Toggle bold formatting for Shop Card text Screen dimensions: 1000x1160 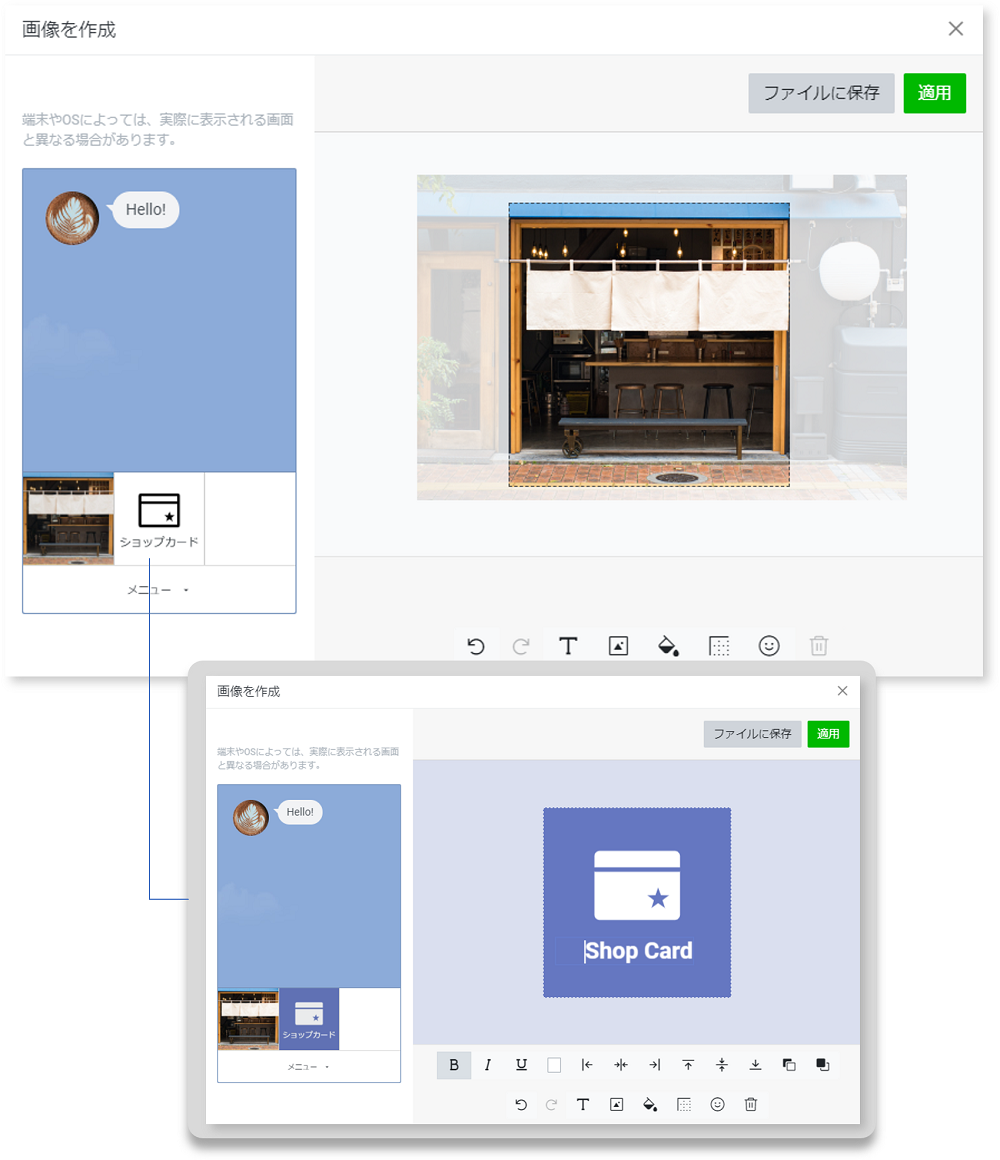tap(454, 1065)
